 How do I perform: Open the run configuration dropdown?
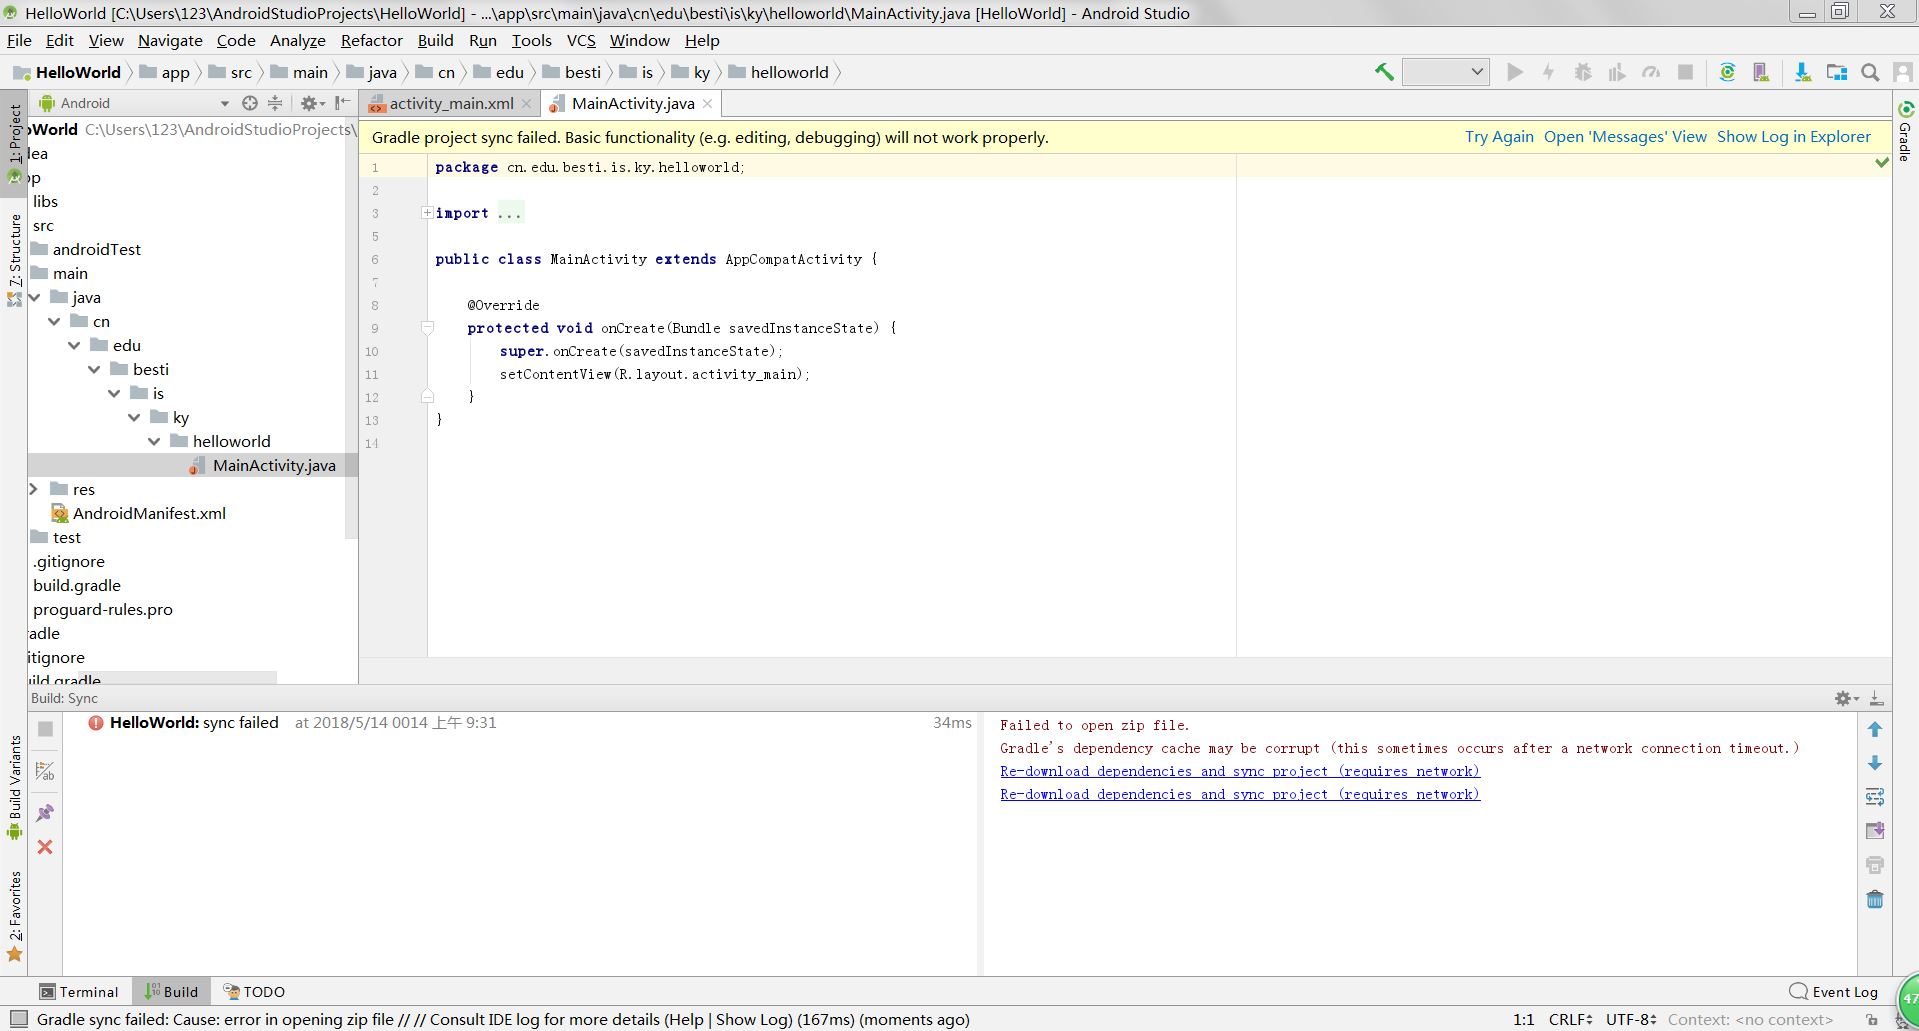click(x=1446, y=72)
